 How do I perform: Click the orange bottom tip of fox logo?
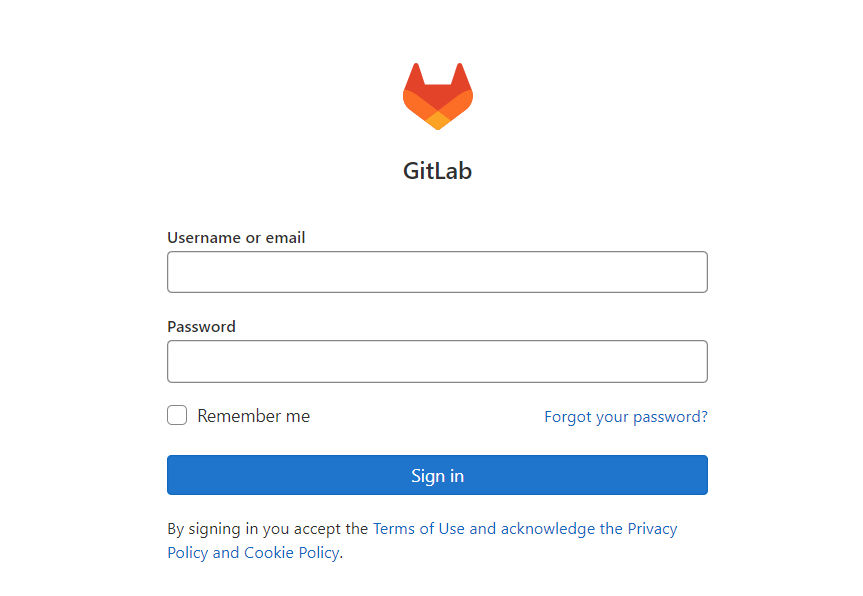438,121
